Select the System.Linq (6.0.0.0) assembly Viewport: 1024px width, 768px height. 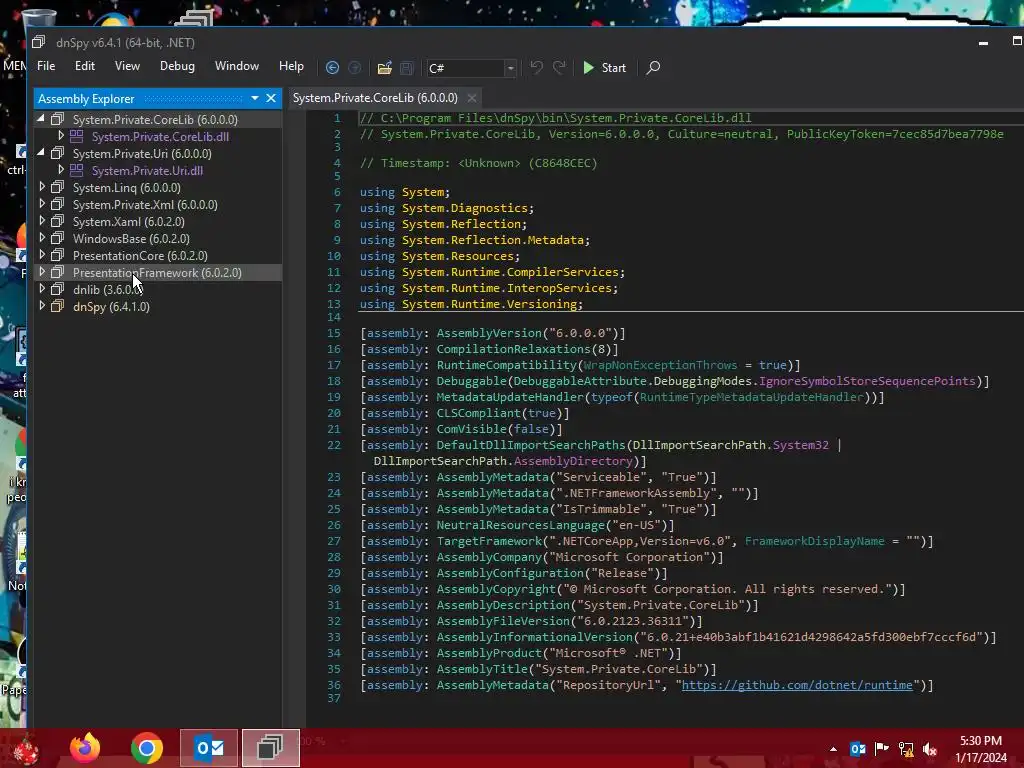126,187
